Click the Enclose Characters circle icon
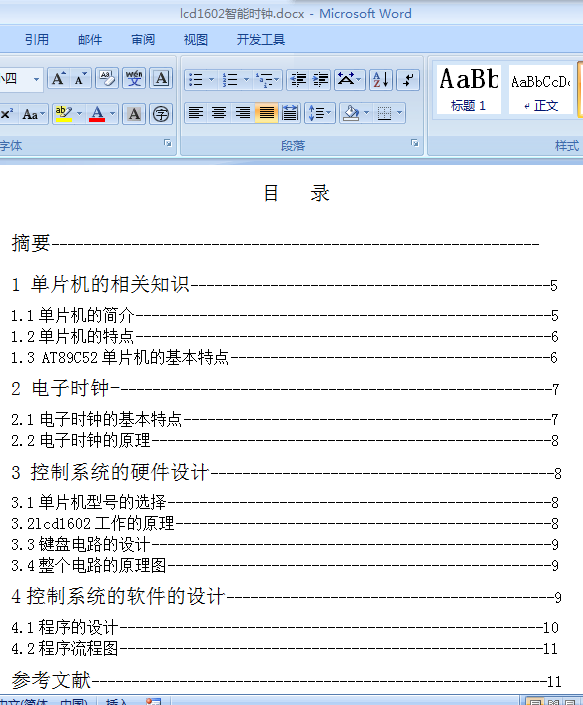This screenshot has height=705, width=583. click(160, 114)
